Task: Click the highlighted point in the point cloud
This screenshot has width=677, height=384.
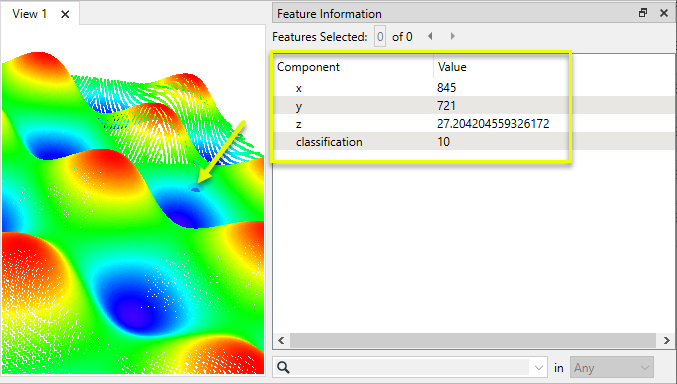Action: (195, 189)
